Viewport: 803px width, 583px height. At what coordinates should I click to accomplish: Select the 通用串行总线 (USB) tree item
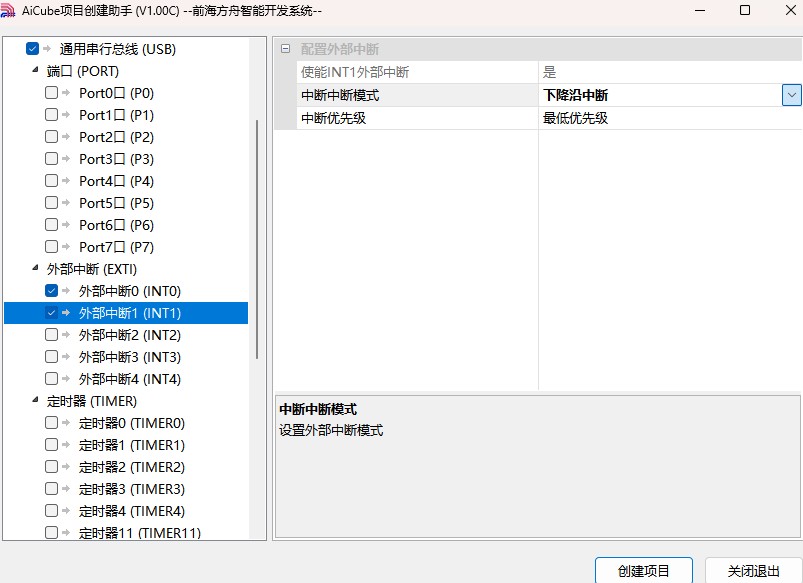(117, 49)
